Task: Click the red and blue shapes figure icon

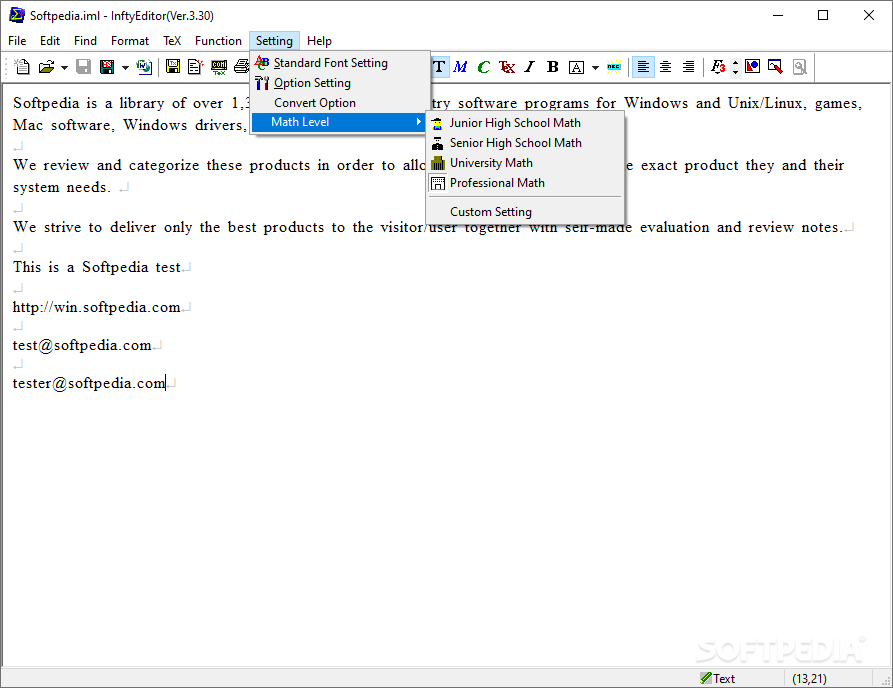Action: [752, 67]
